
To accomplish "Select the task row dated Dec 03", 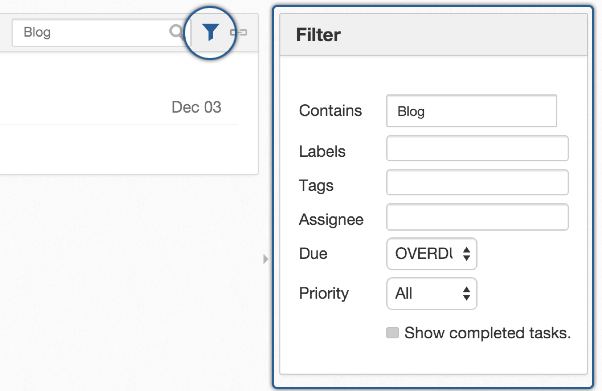I will [119, 107].
